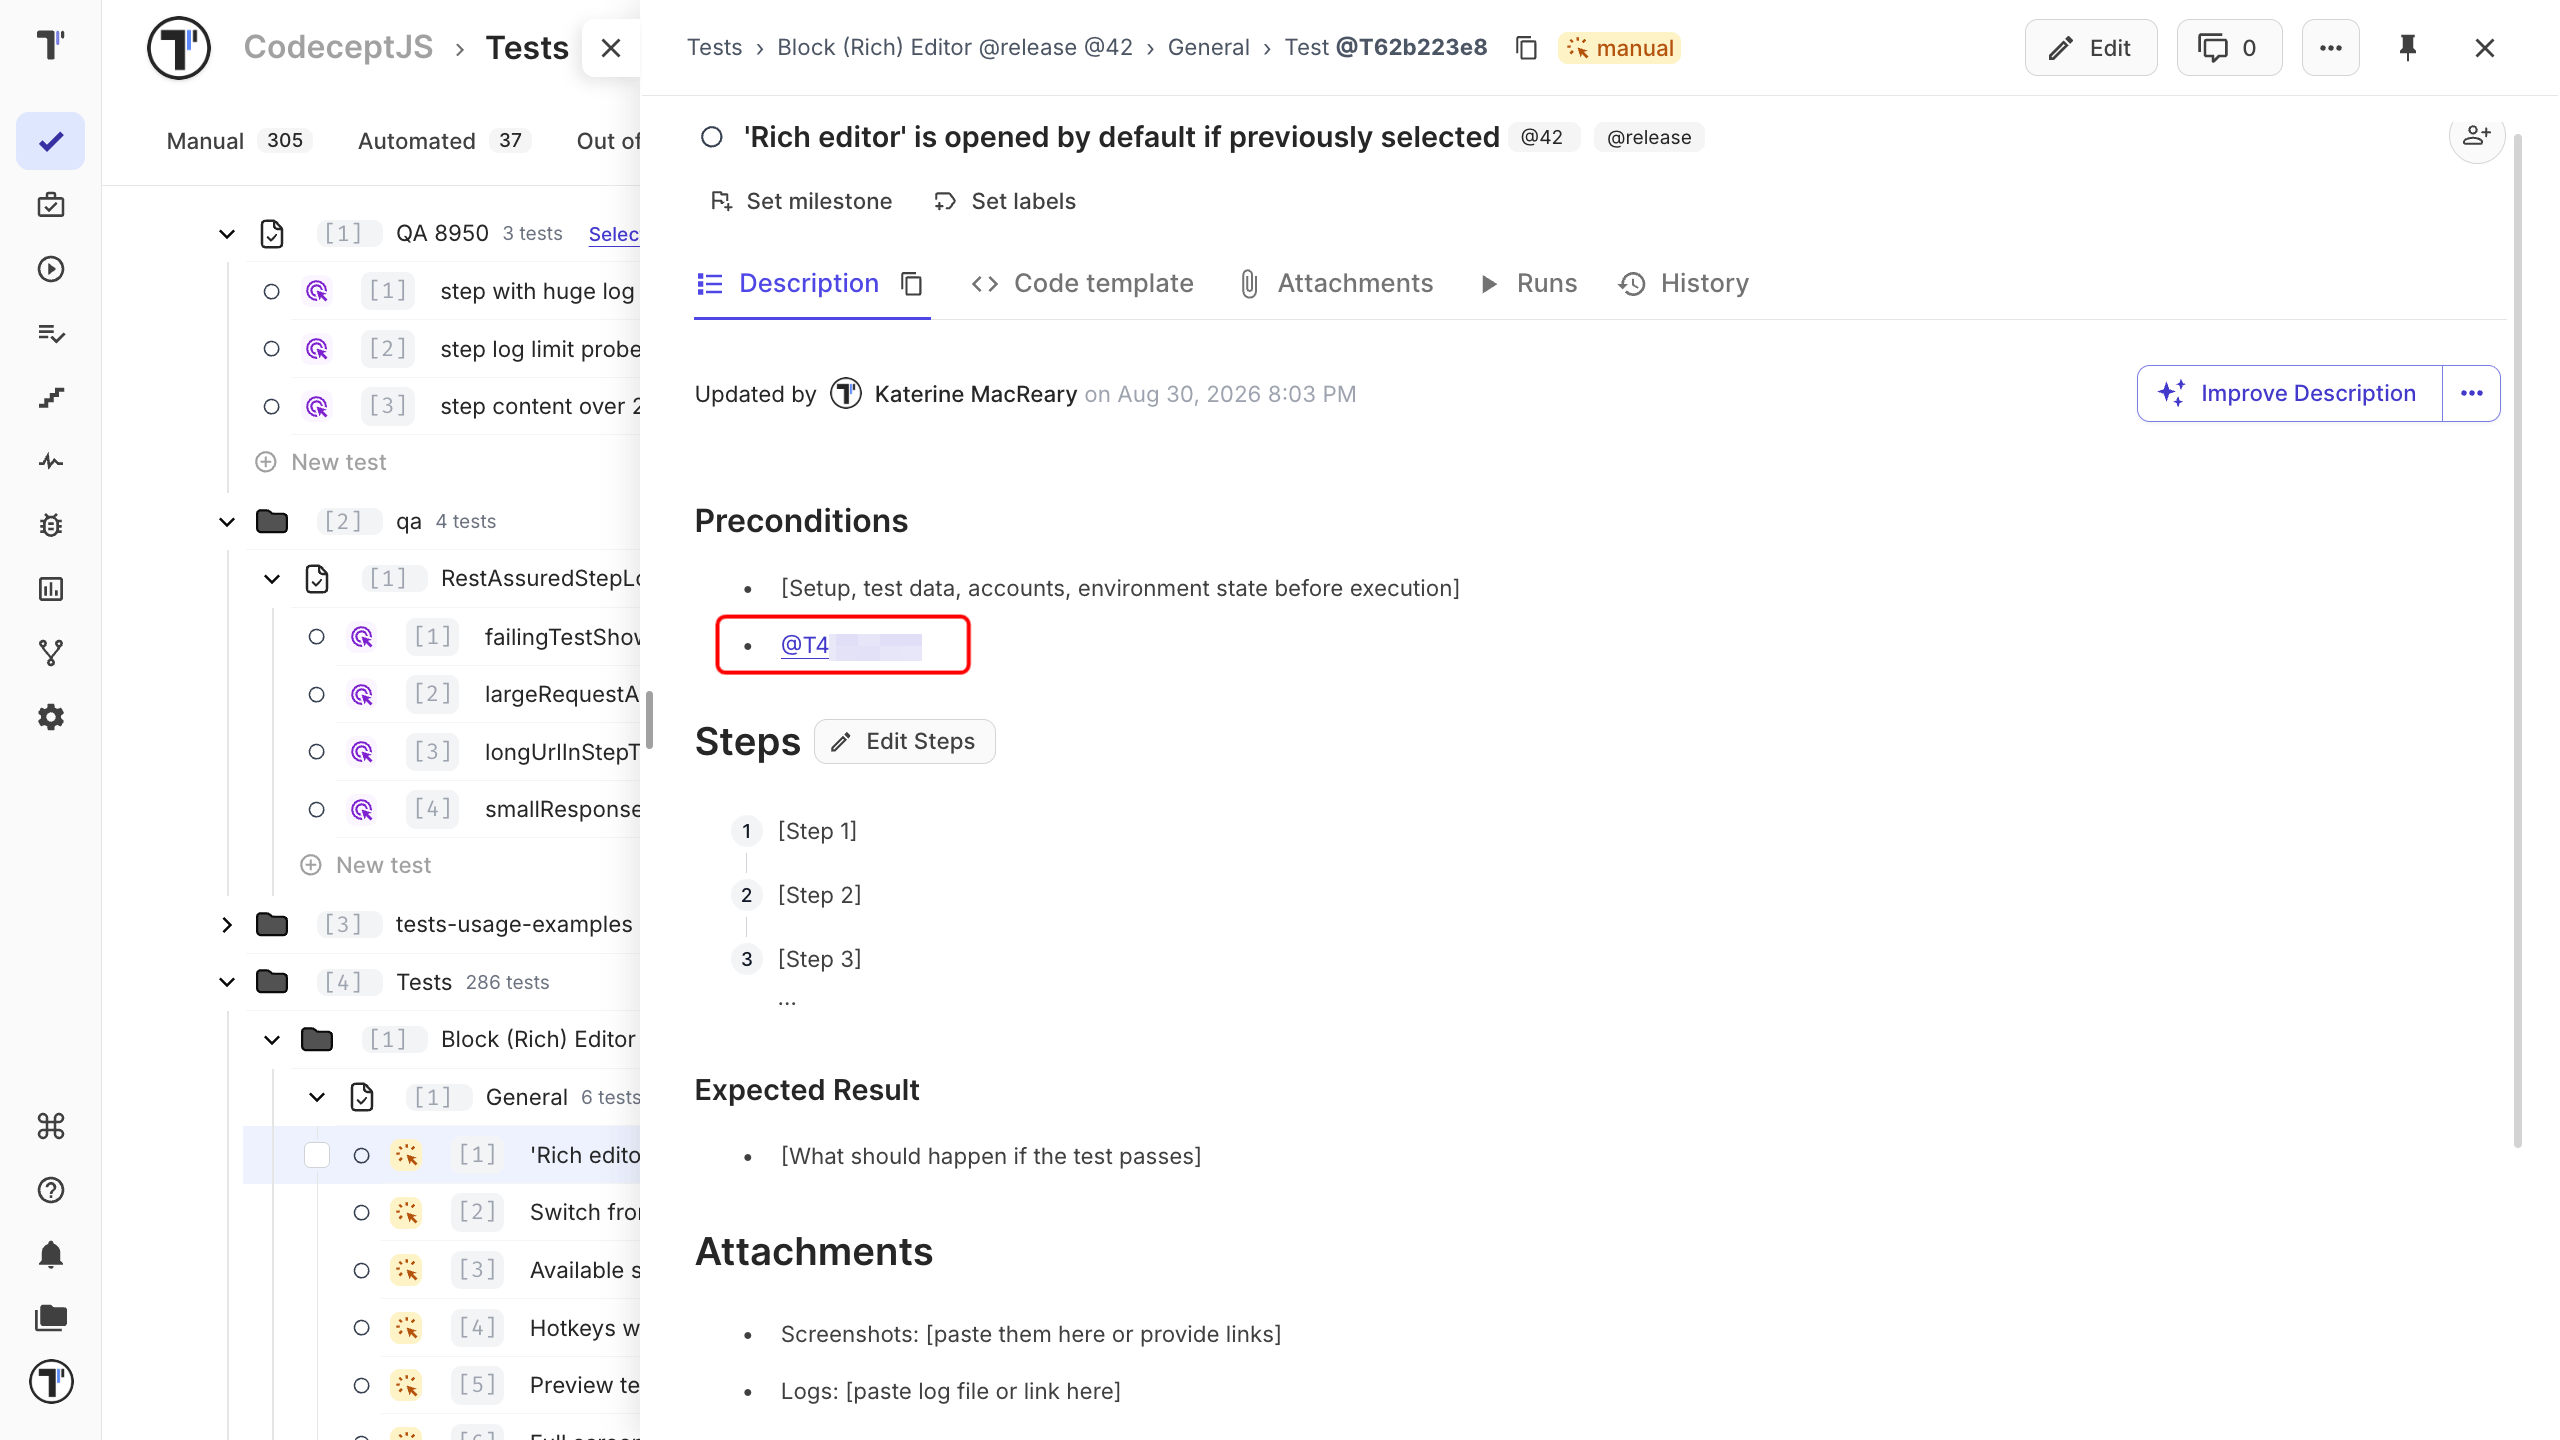Click the Edit Steps button
The height and width of the screenshot is (1440, 2560).
[904, 741]
